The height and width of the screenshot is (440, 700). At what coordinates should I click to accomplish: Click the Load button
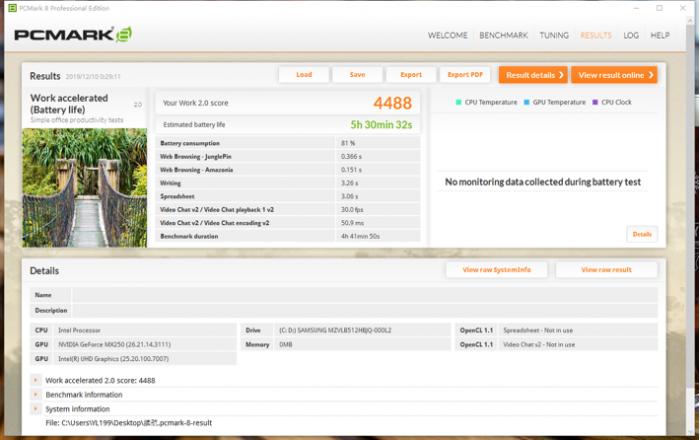coord(304,75)
